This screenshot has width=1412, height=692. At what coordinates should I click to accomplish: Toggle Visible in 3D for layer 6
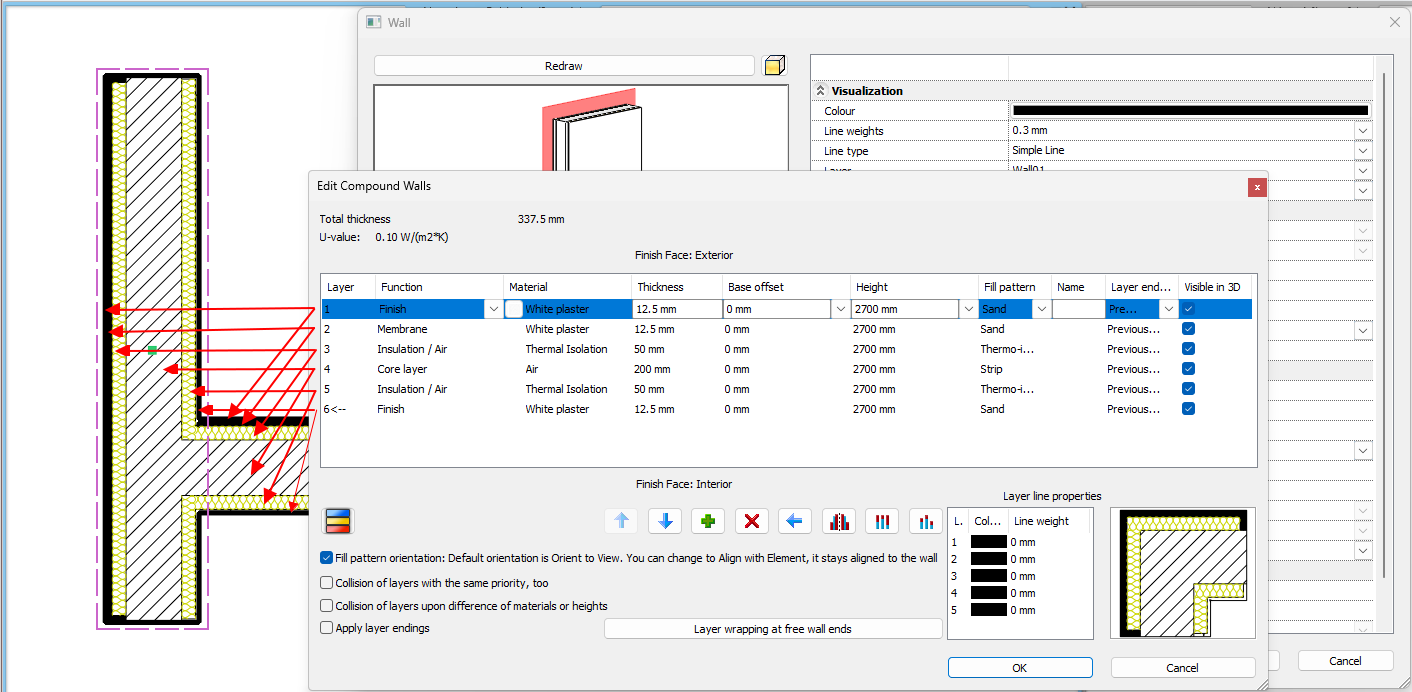pyautogui.click(x=1188, y=409)
